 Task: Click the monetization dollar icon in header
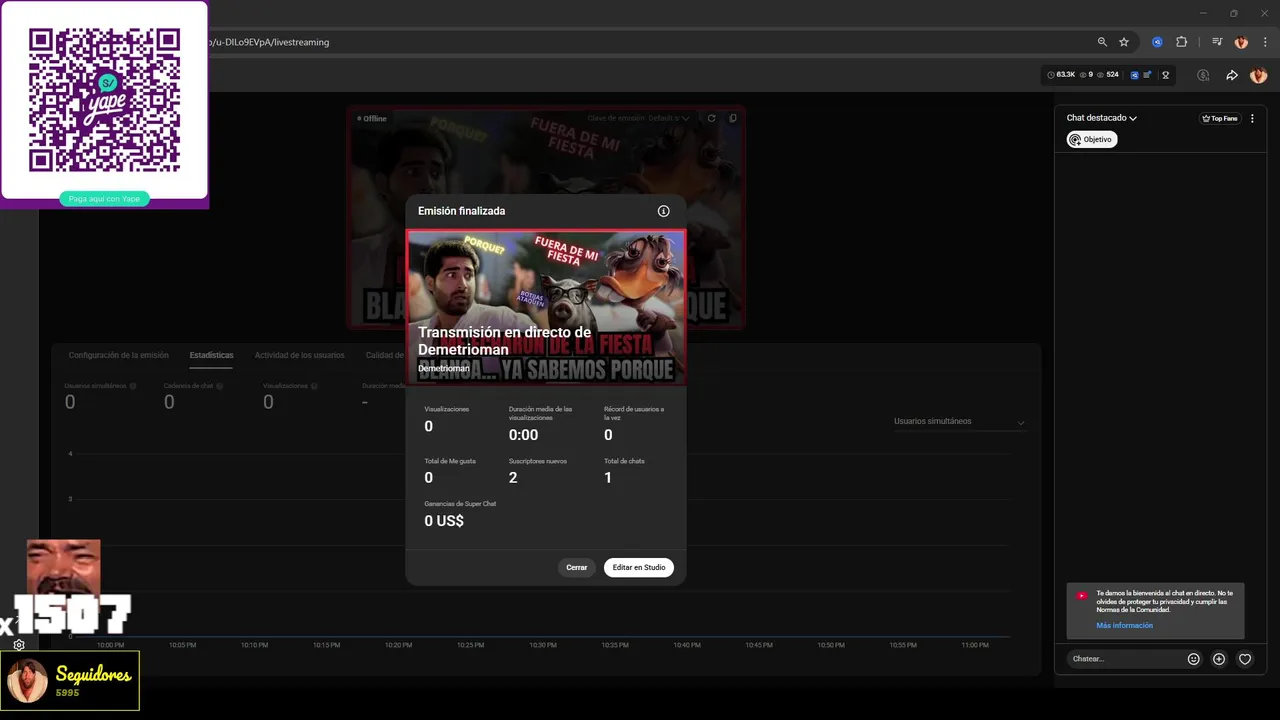click(1203, 75)
